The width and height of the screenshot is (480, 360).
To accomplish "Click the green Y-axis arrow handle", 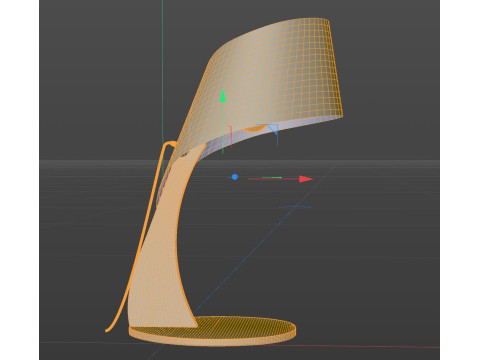I will pos(223,95).
